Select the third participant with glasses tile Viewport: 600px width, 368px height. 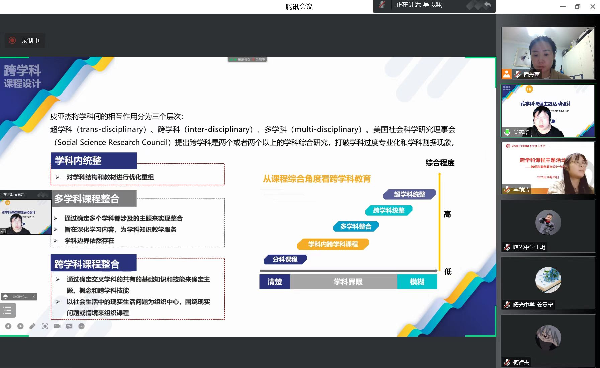click(x=548, y=168)
